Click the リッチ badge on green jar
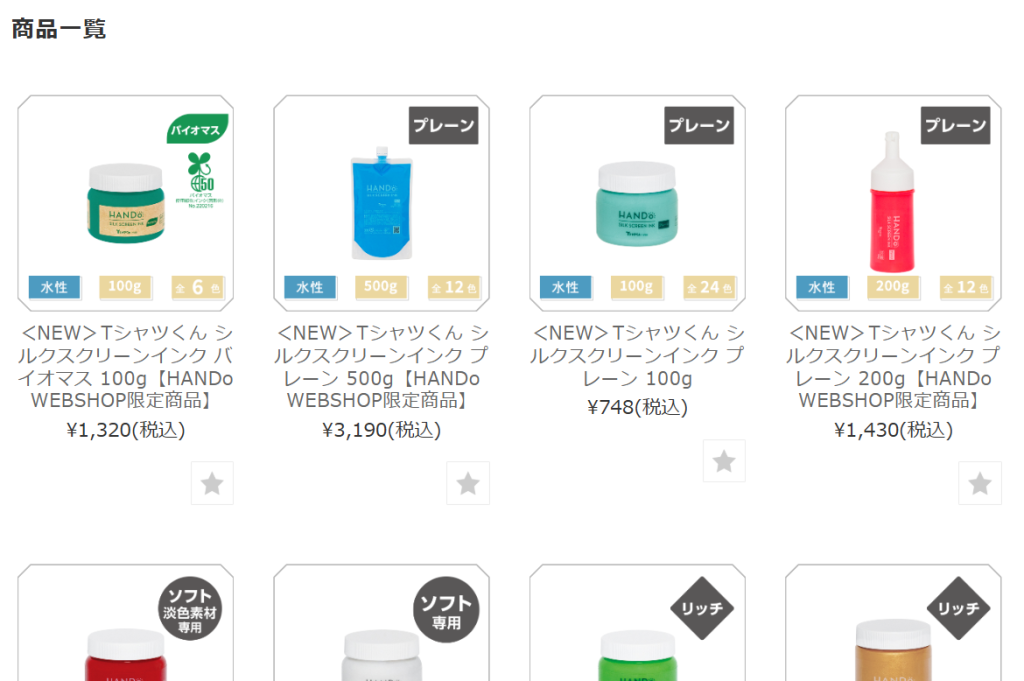The width and height of the screenshot is (1024, 681). [702, 608]
